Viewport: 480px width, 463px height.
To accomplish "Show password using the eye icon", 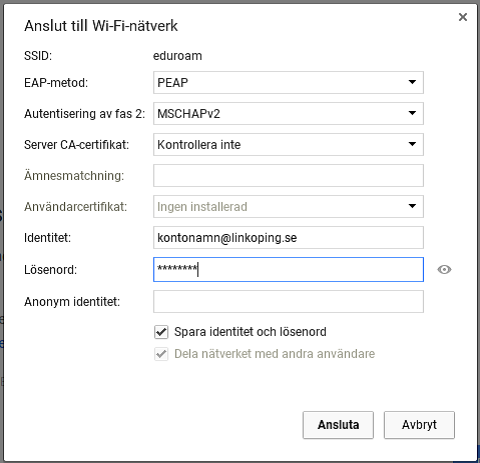I will [x=444, y=269].
